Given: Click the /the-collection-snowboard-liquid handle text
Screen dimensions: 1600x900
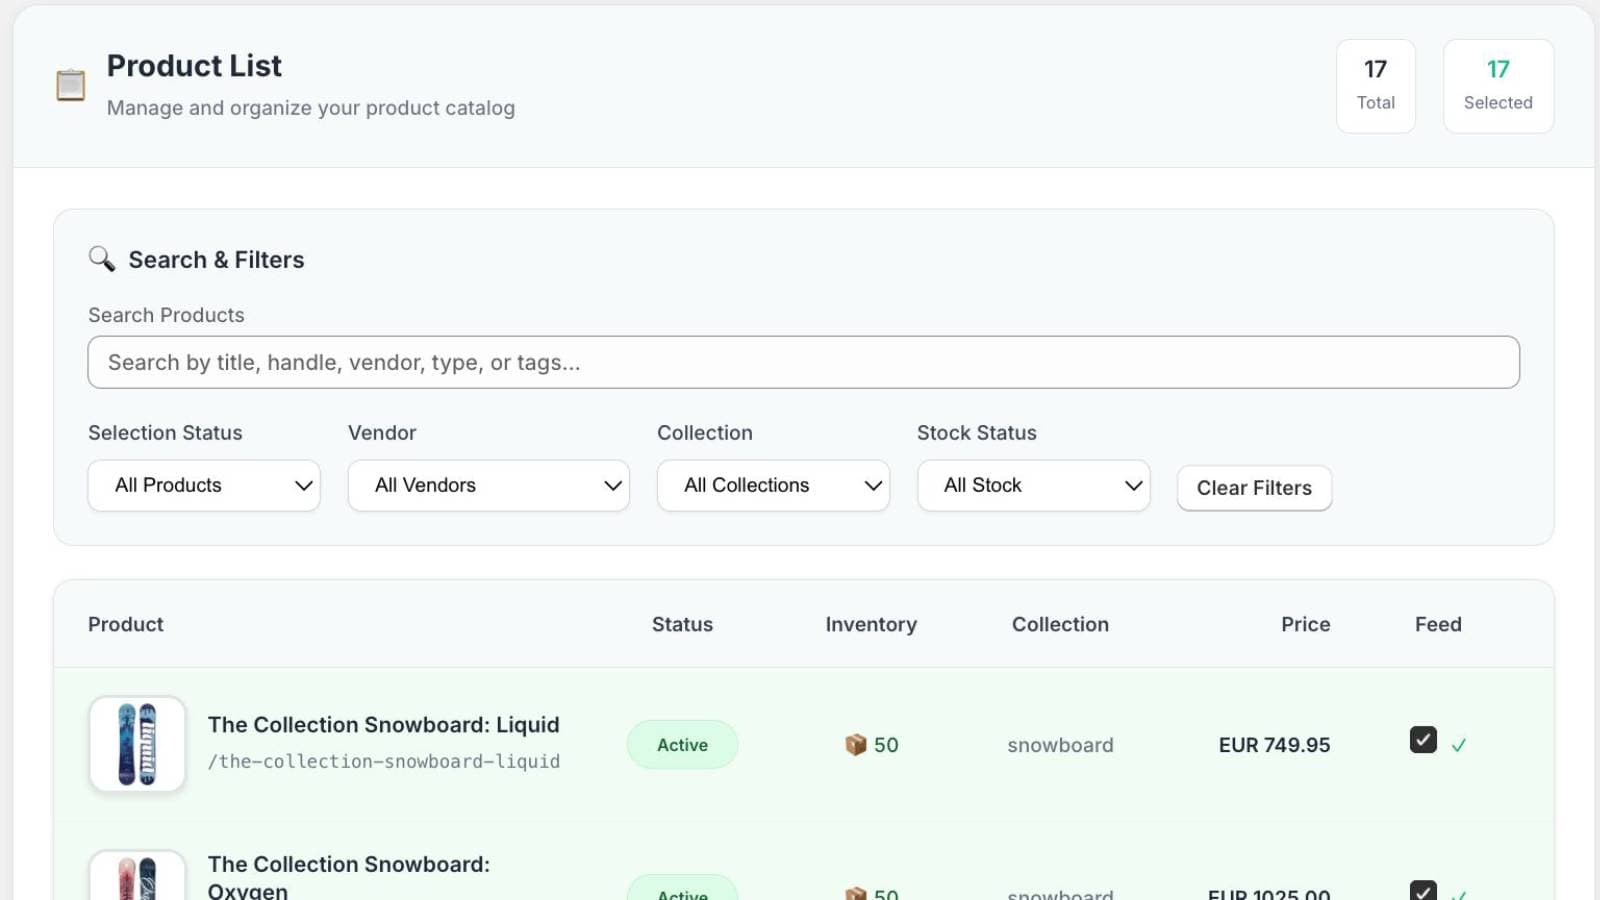Looking at the screenshot, I should point(383,762).
